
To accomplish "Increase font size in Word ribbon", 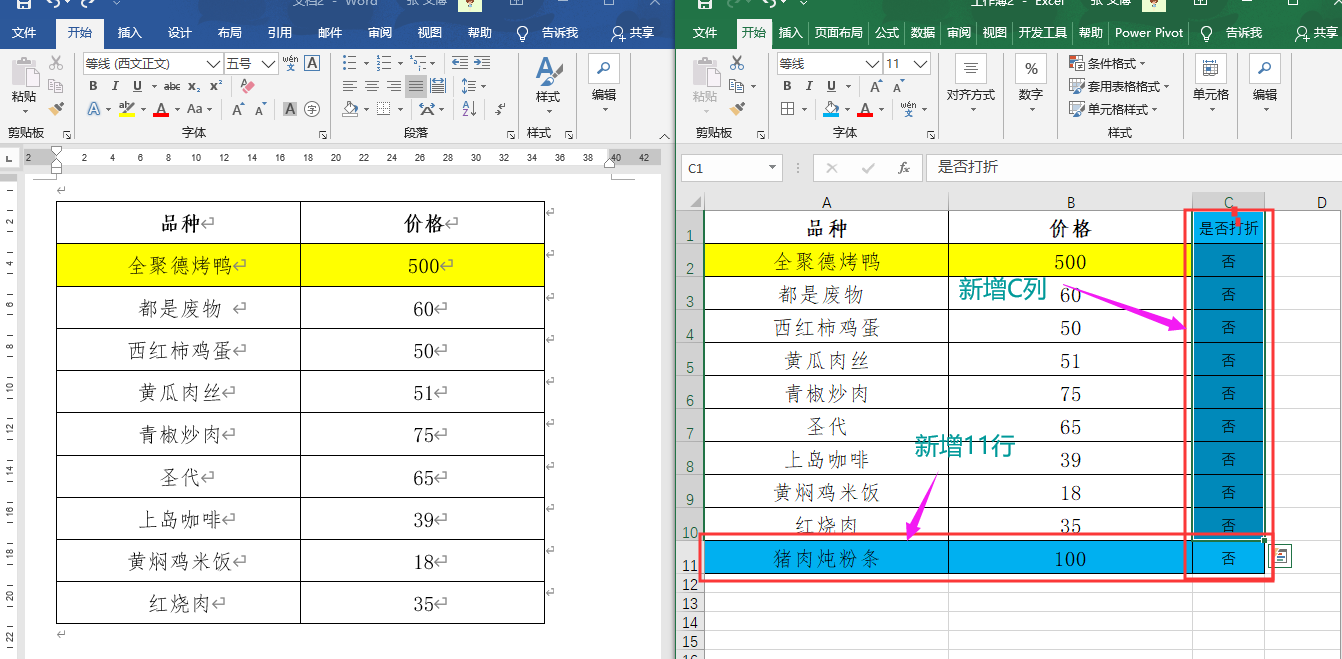I will [x=238, y=110].
